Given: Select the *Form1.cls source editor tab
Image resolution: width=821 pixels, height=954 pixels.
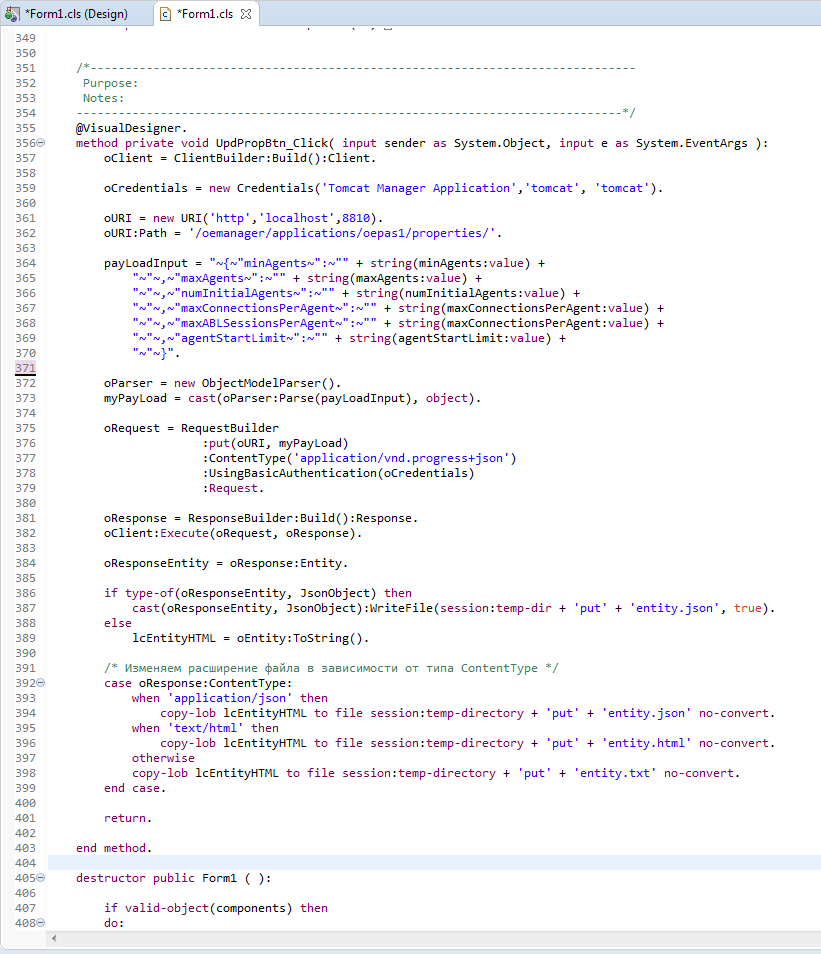Looking at the screenshot, I should tap(205, 13).
